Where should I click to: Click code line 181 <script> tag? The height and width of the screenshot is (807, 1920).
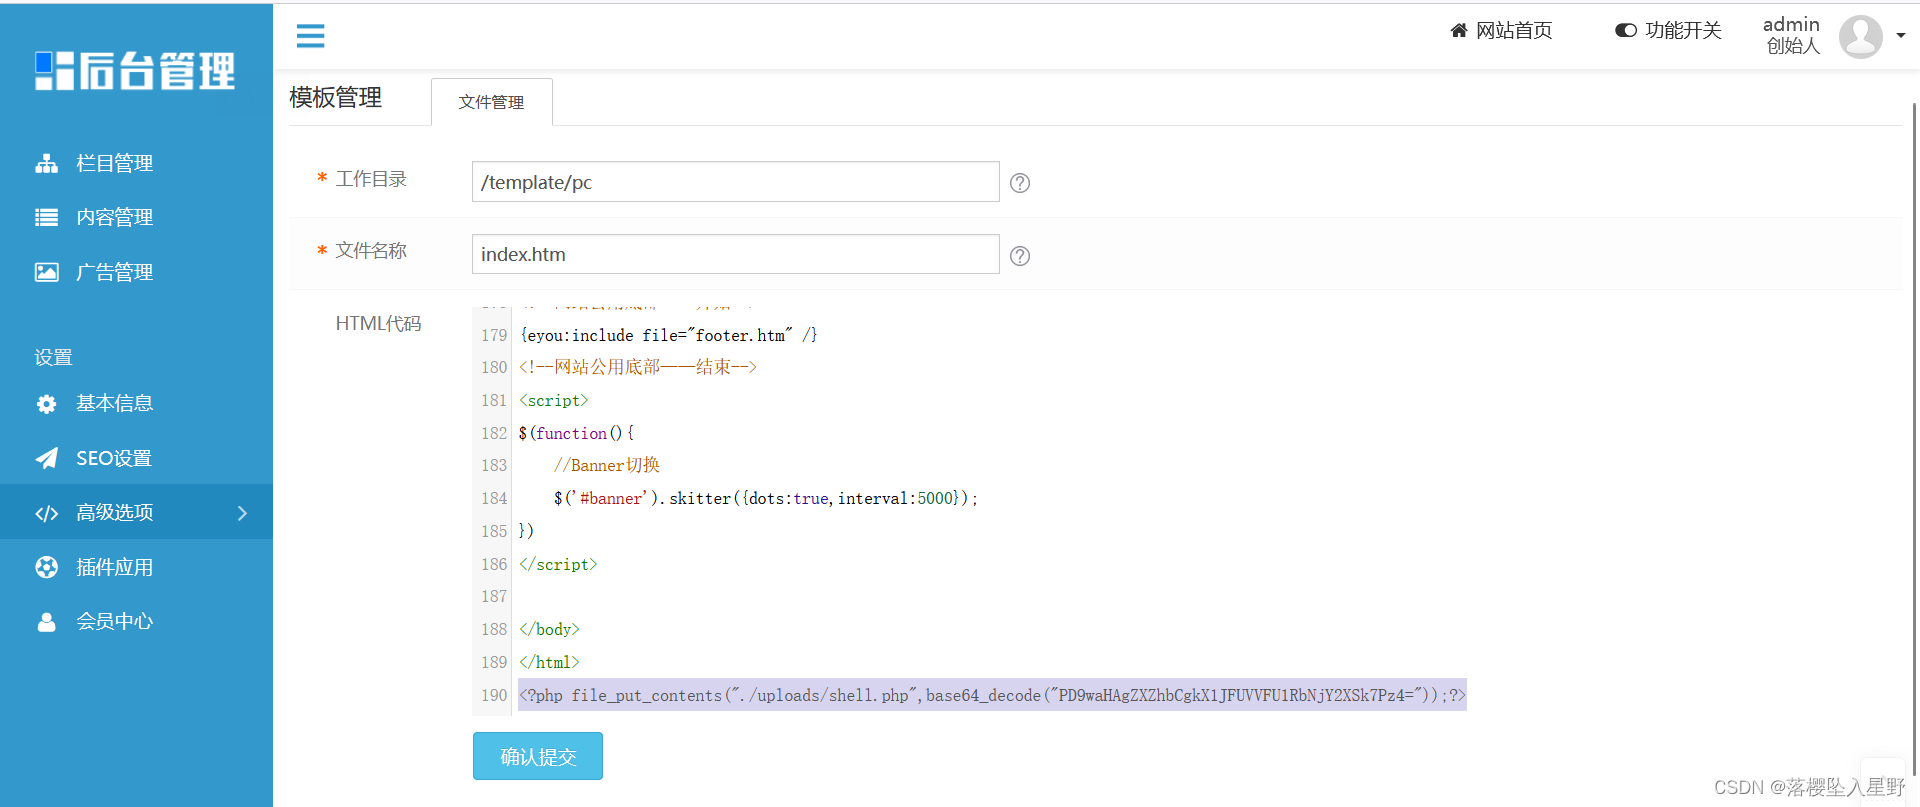(x=553, y=400)
